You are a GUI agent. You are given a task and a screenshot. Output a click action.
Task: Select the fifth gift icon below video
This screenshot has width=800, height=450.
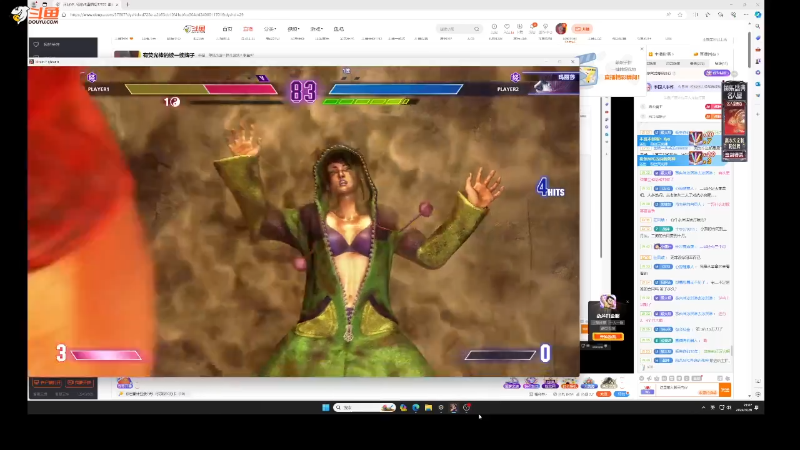tap(589, 383)
